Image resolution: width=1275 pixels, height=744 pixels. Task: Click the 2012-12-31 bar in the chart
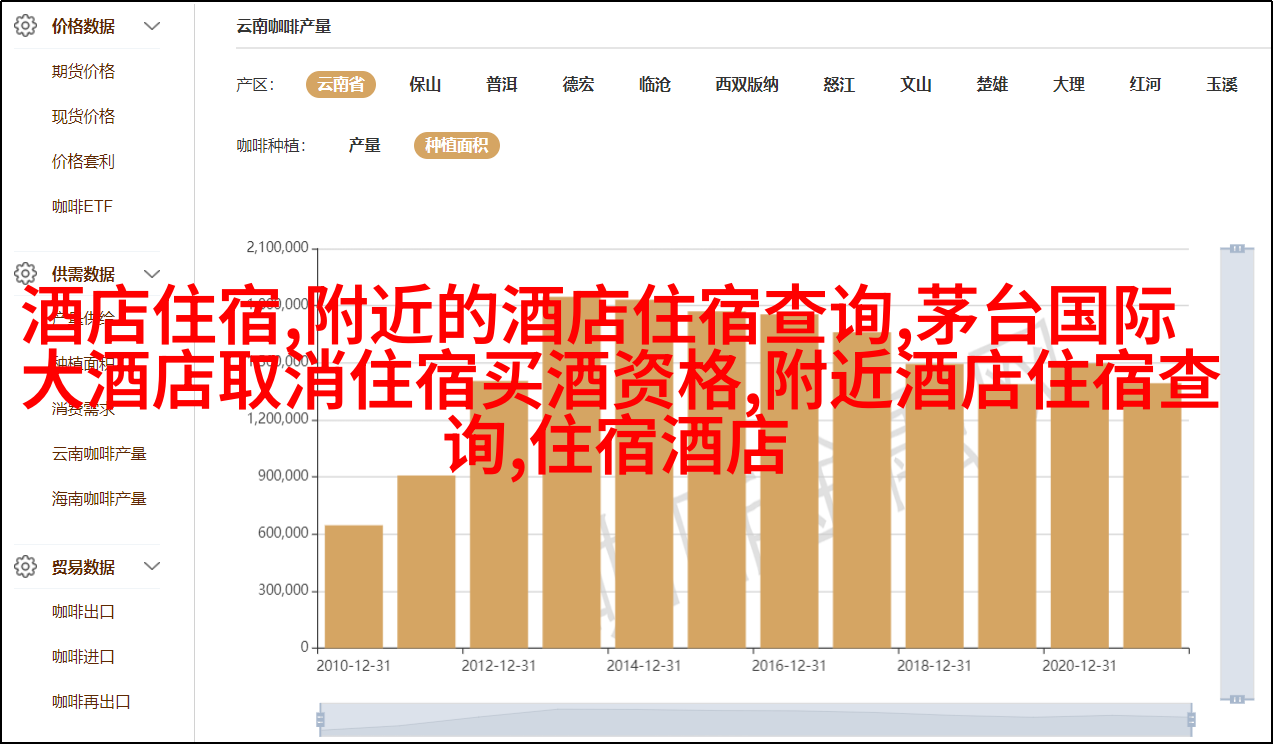pos(499,515)
